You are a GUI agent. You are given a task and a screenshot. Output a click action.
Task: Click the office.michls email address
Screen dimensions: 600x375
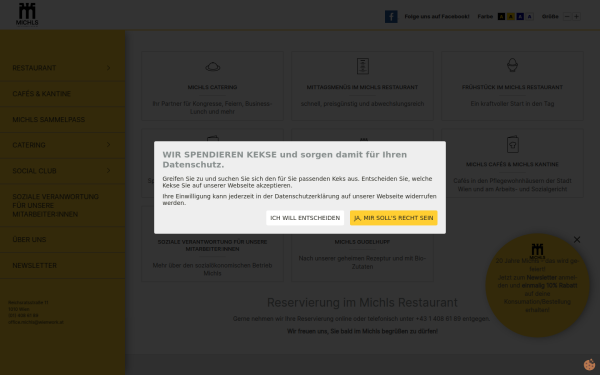click(x=36, y=322)
